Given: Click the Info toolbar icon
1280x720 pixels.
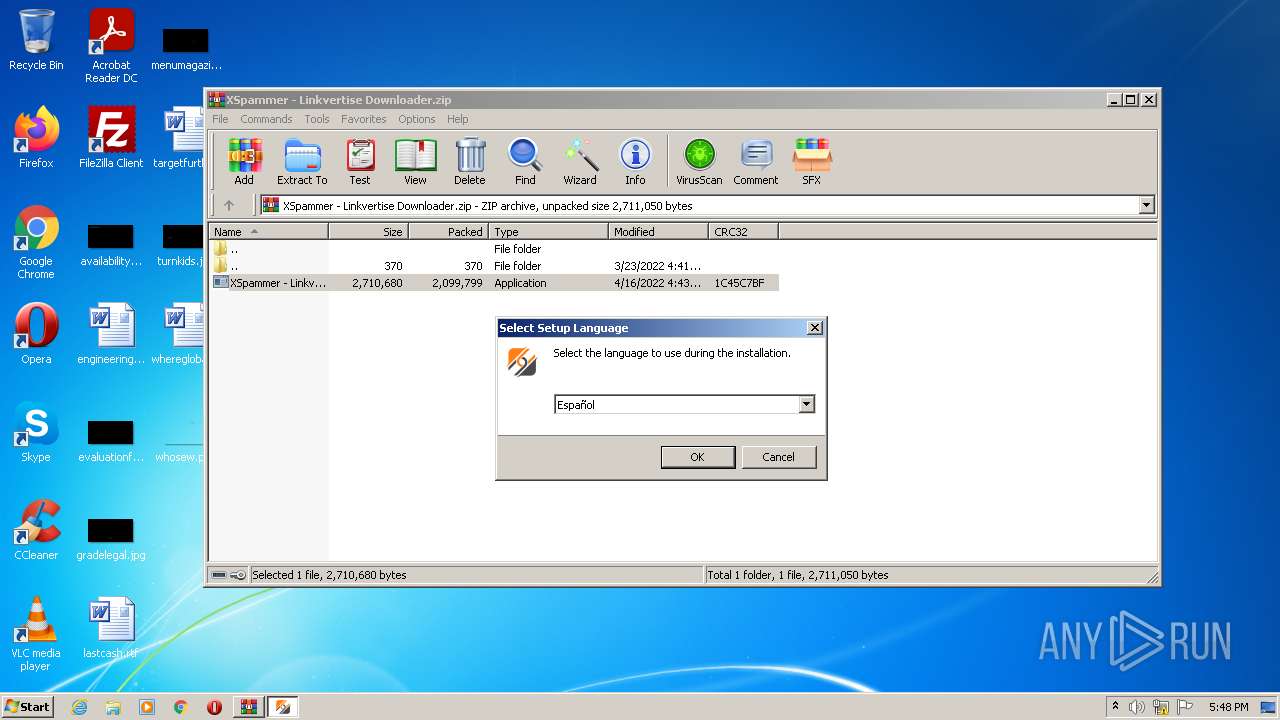Looking at the screenshot, I should 635,162.
